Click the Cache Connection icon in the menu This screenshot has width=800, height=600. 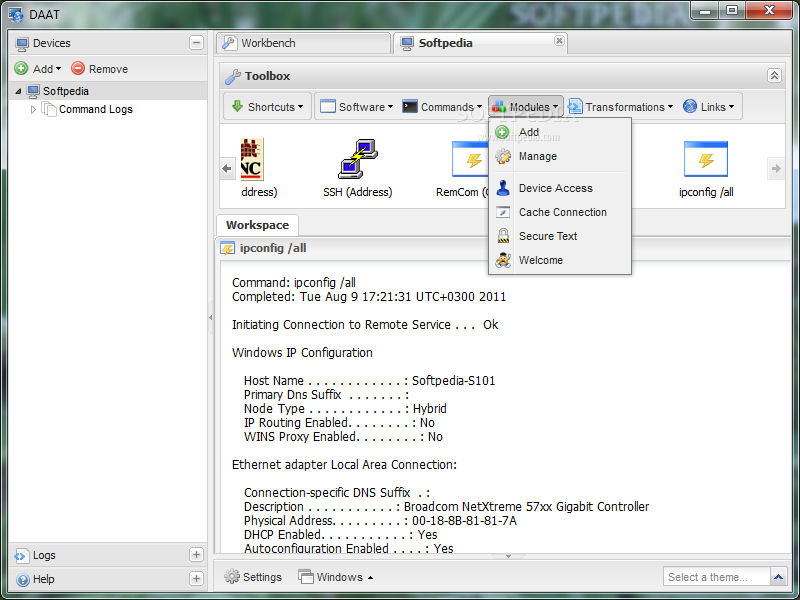point(503,212)
